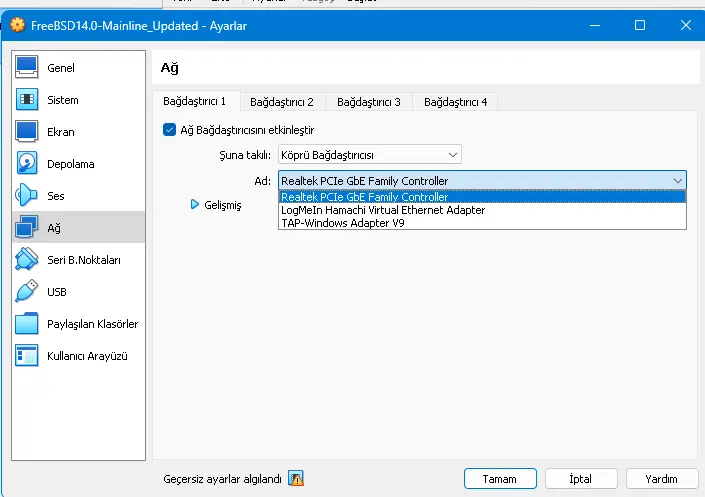Screen dimensions: 705x497
Task: Choose Realtek PCIe GbE Family Controller option
Action: click(482, 197)
